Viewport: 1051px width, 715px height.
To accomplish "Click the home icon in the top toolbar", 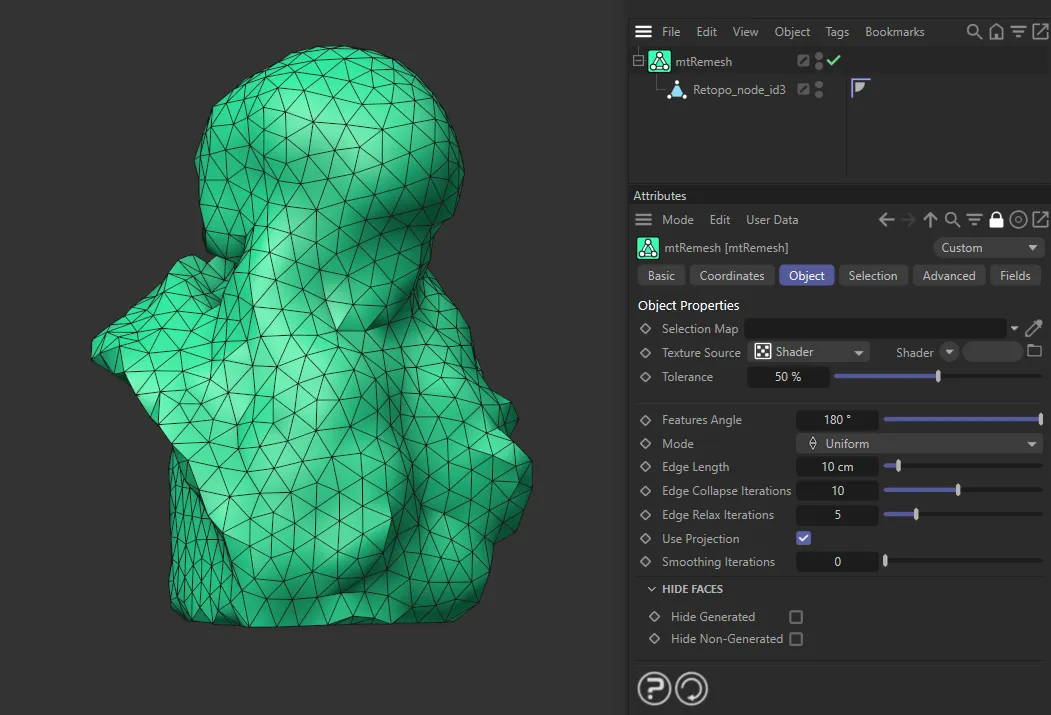I will tap(996, 31).
